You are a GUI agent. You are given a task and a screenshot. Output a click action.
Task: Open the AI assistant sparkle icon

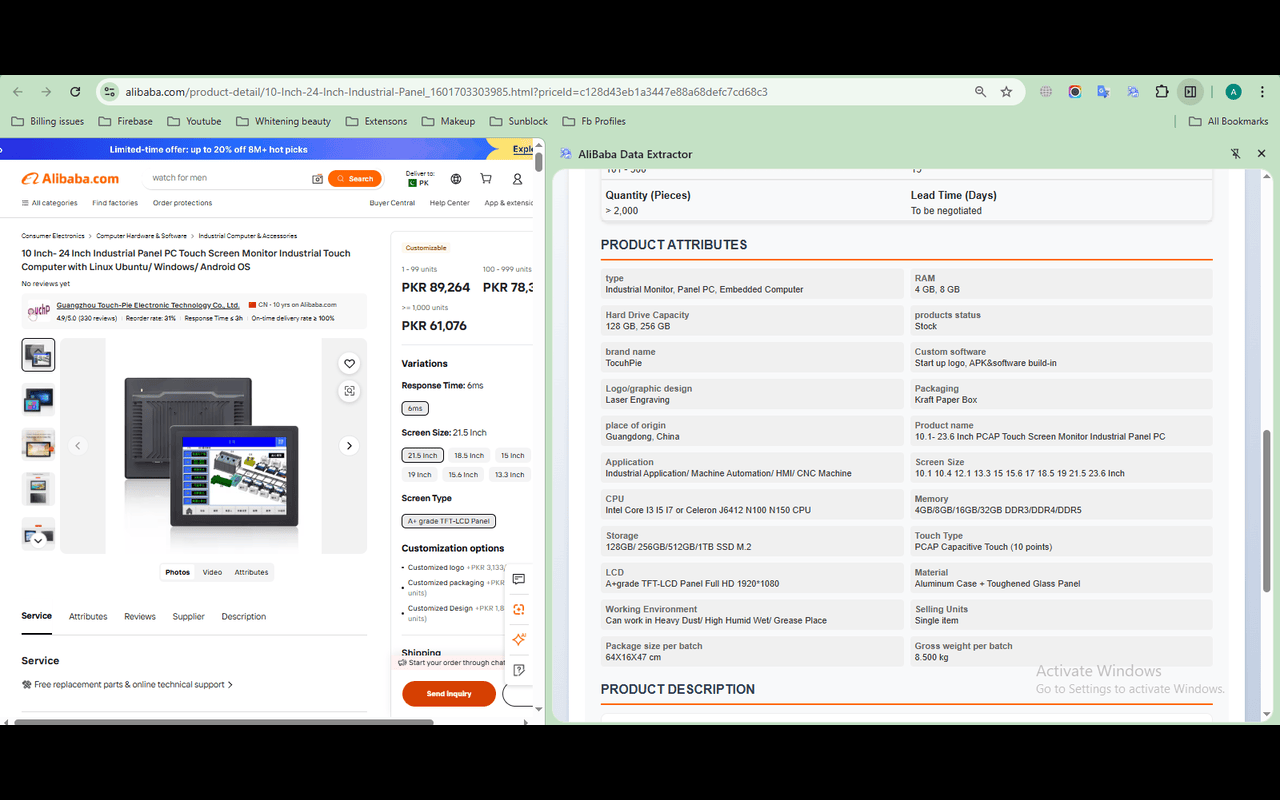519,639
